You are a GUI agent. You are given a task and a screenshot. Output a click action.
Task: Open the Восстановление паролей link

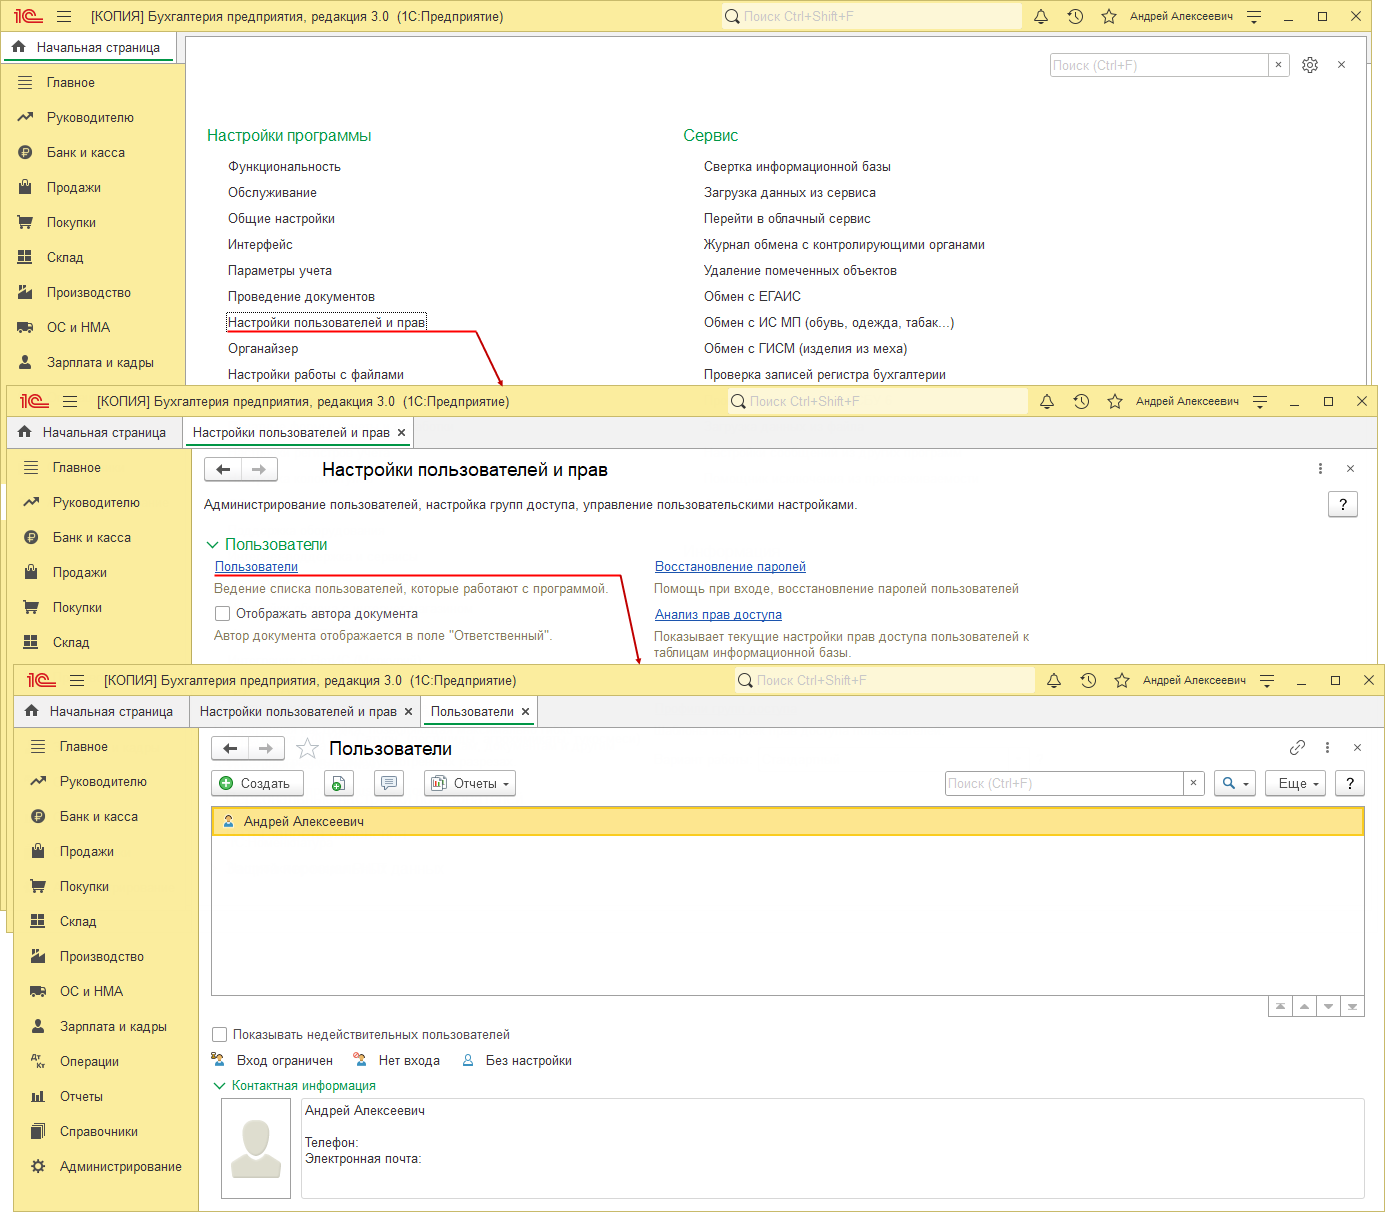point(730,567)
